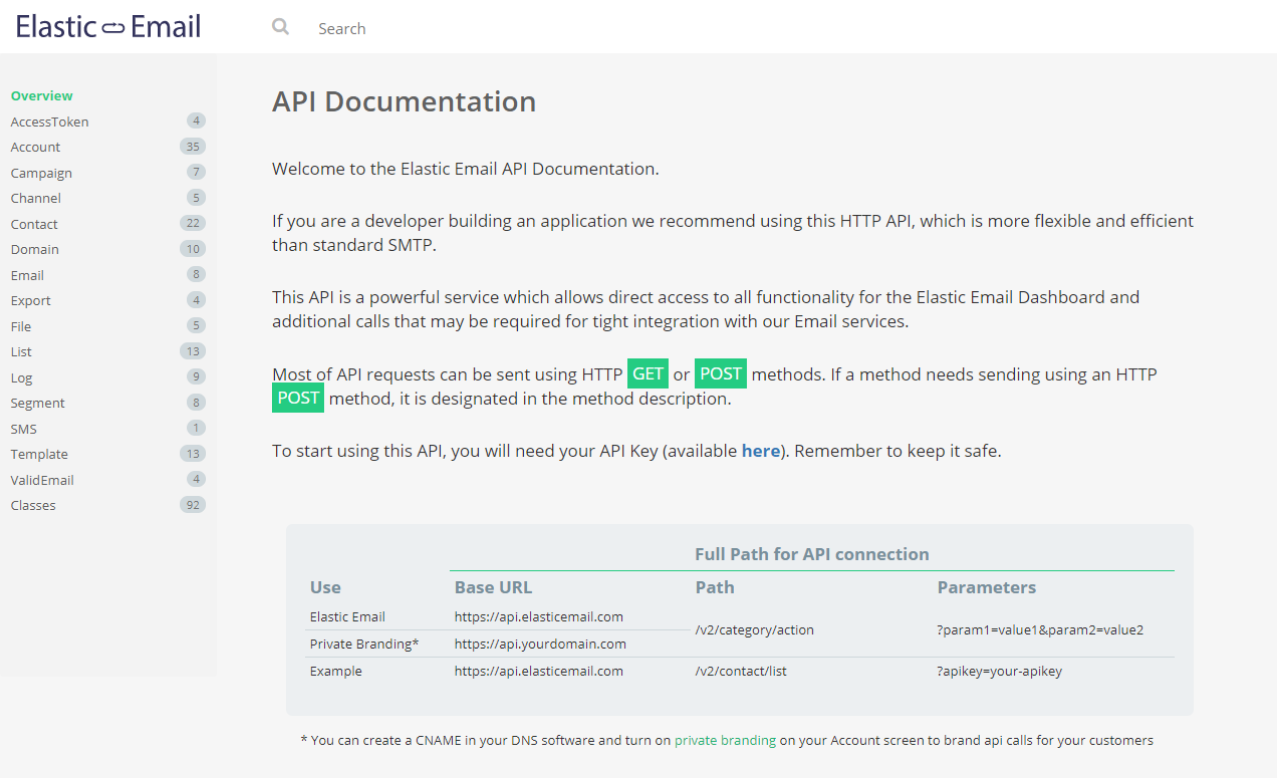Click the /v2/category/action path cell

coord(755,630)
